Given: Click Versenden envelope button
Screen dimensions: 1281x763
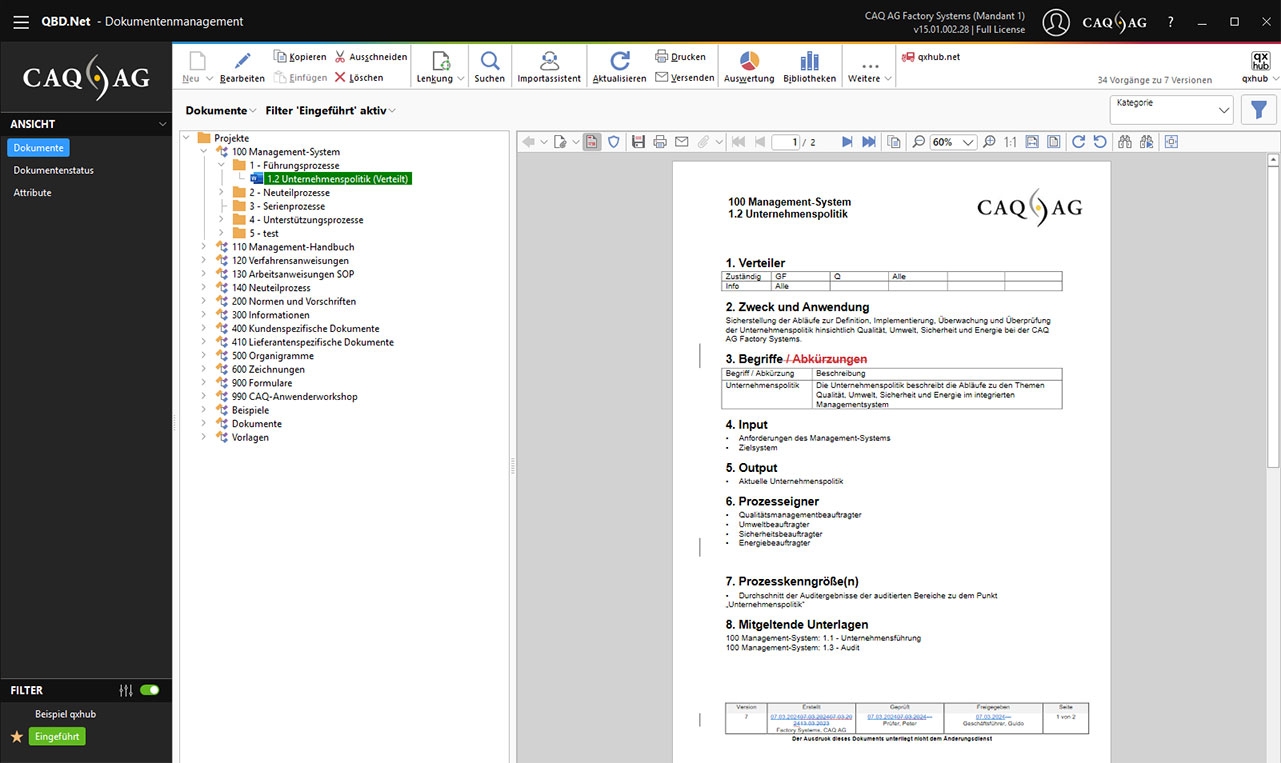Looking at the screenshot, I should 685,77.
